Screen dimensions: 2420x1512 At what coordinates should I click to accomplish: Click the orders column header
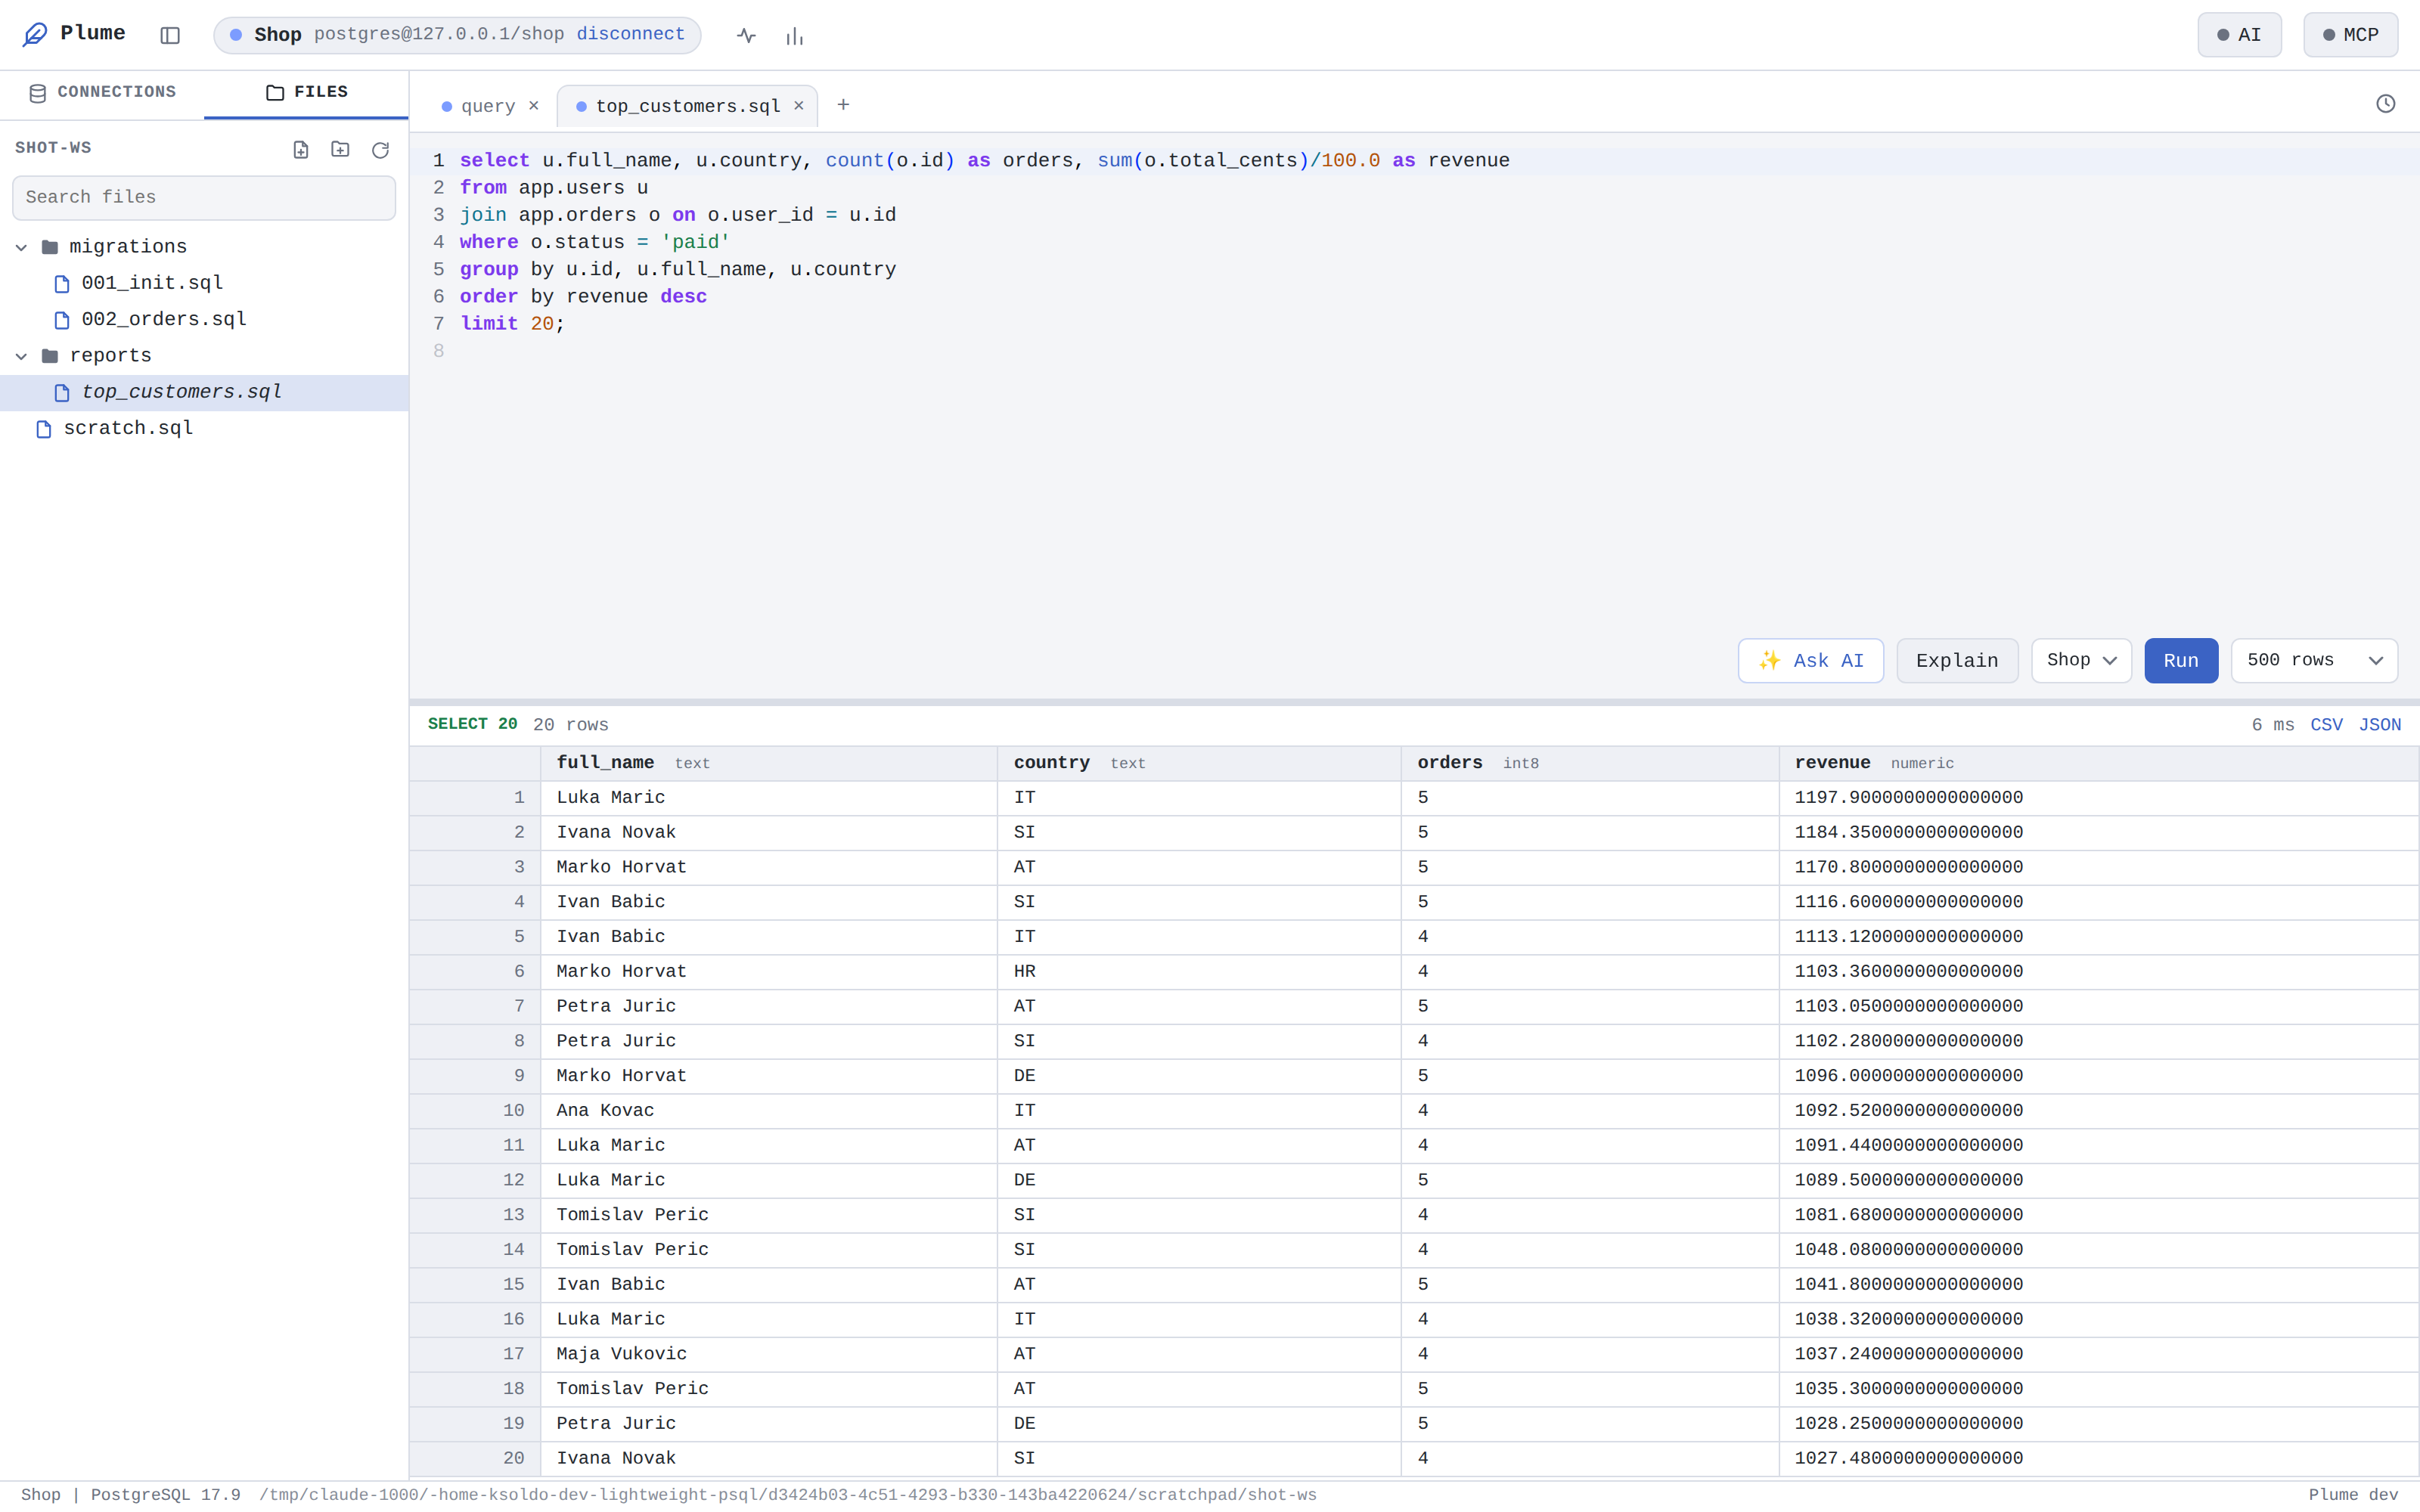tap(1590, 763)
